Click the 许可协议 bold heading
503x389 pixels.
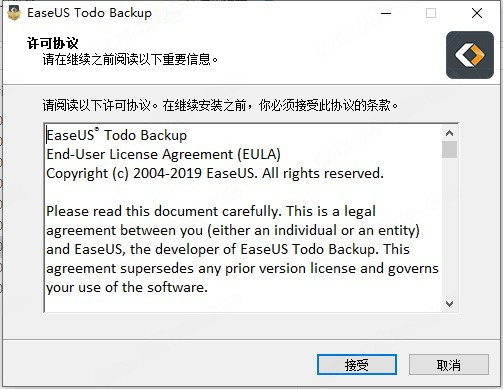[x=53, y=43]
